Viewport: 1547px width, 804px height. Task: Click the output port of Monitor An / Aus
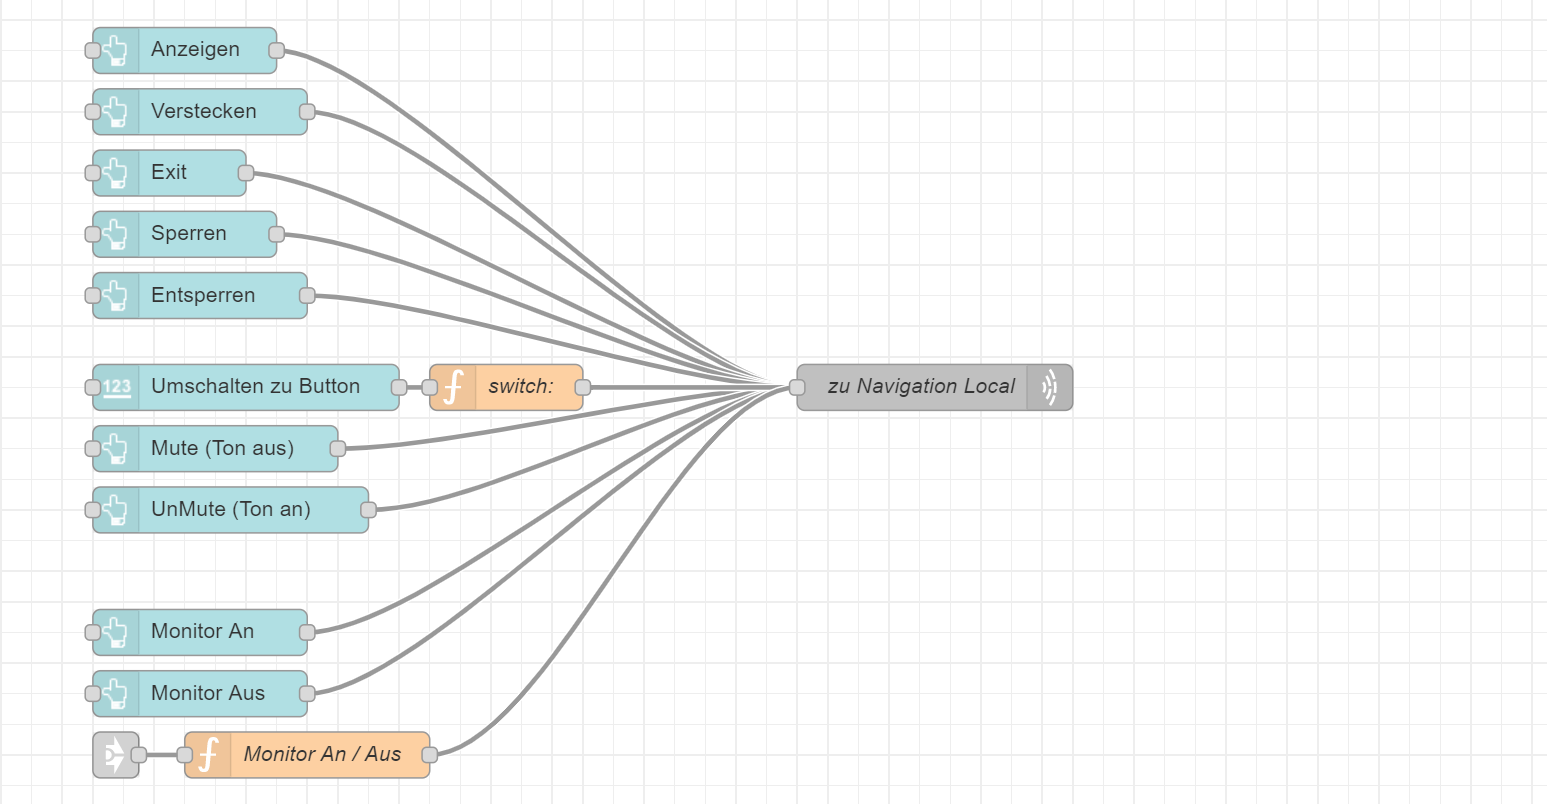tap(430, 755)
